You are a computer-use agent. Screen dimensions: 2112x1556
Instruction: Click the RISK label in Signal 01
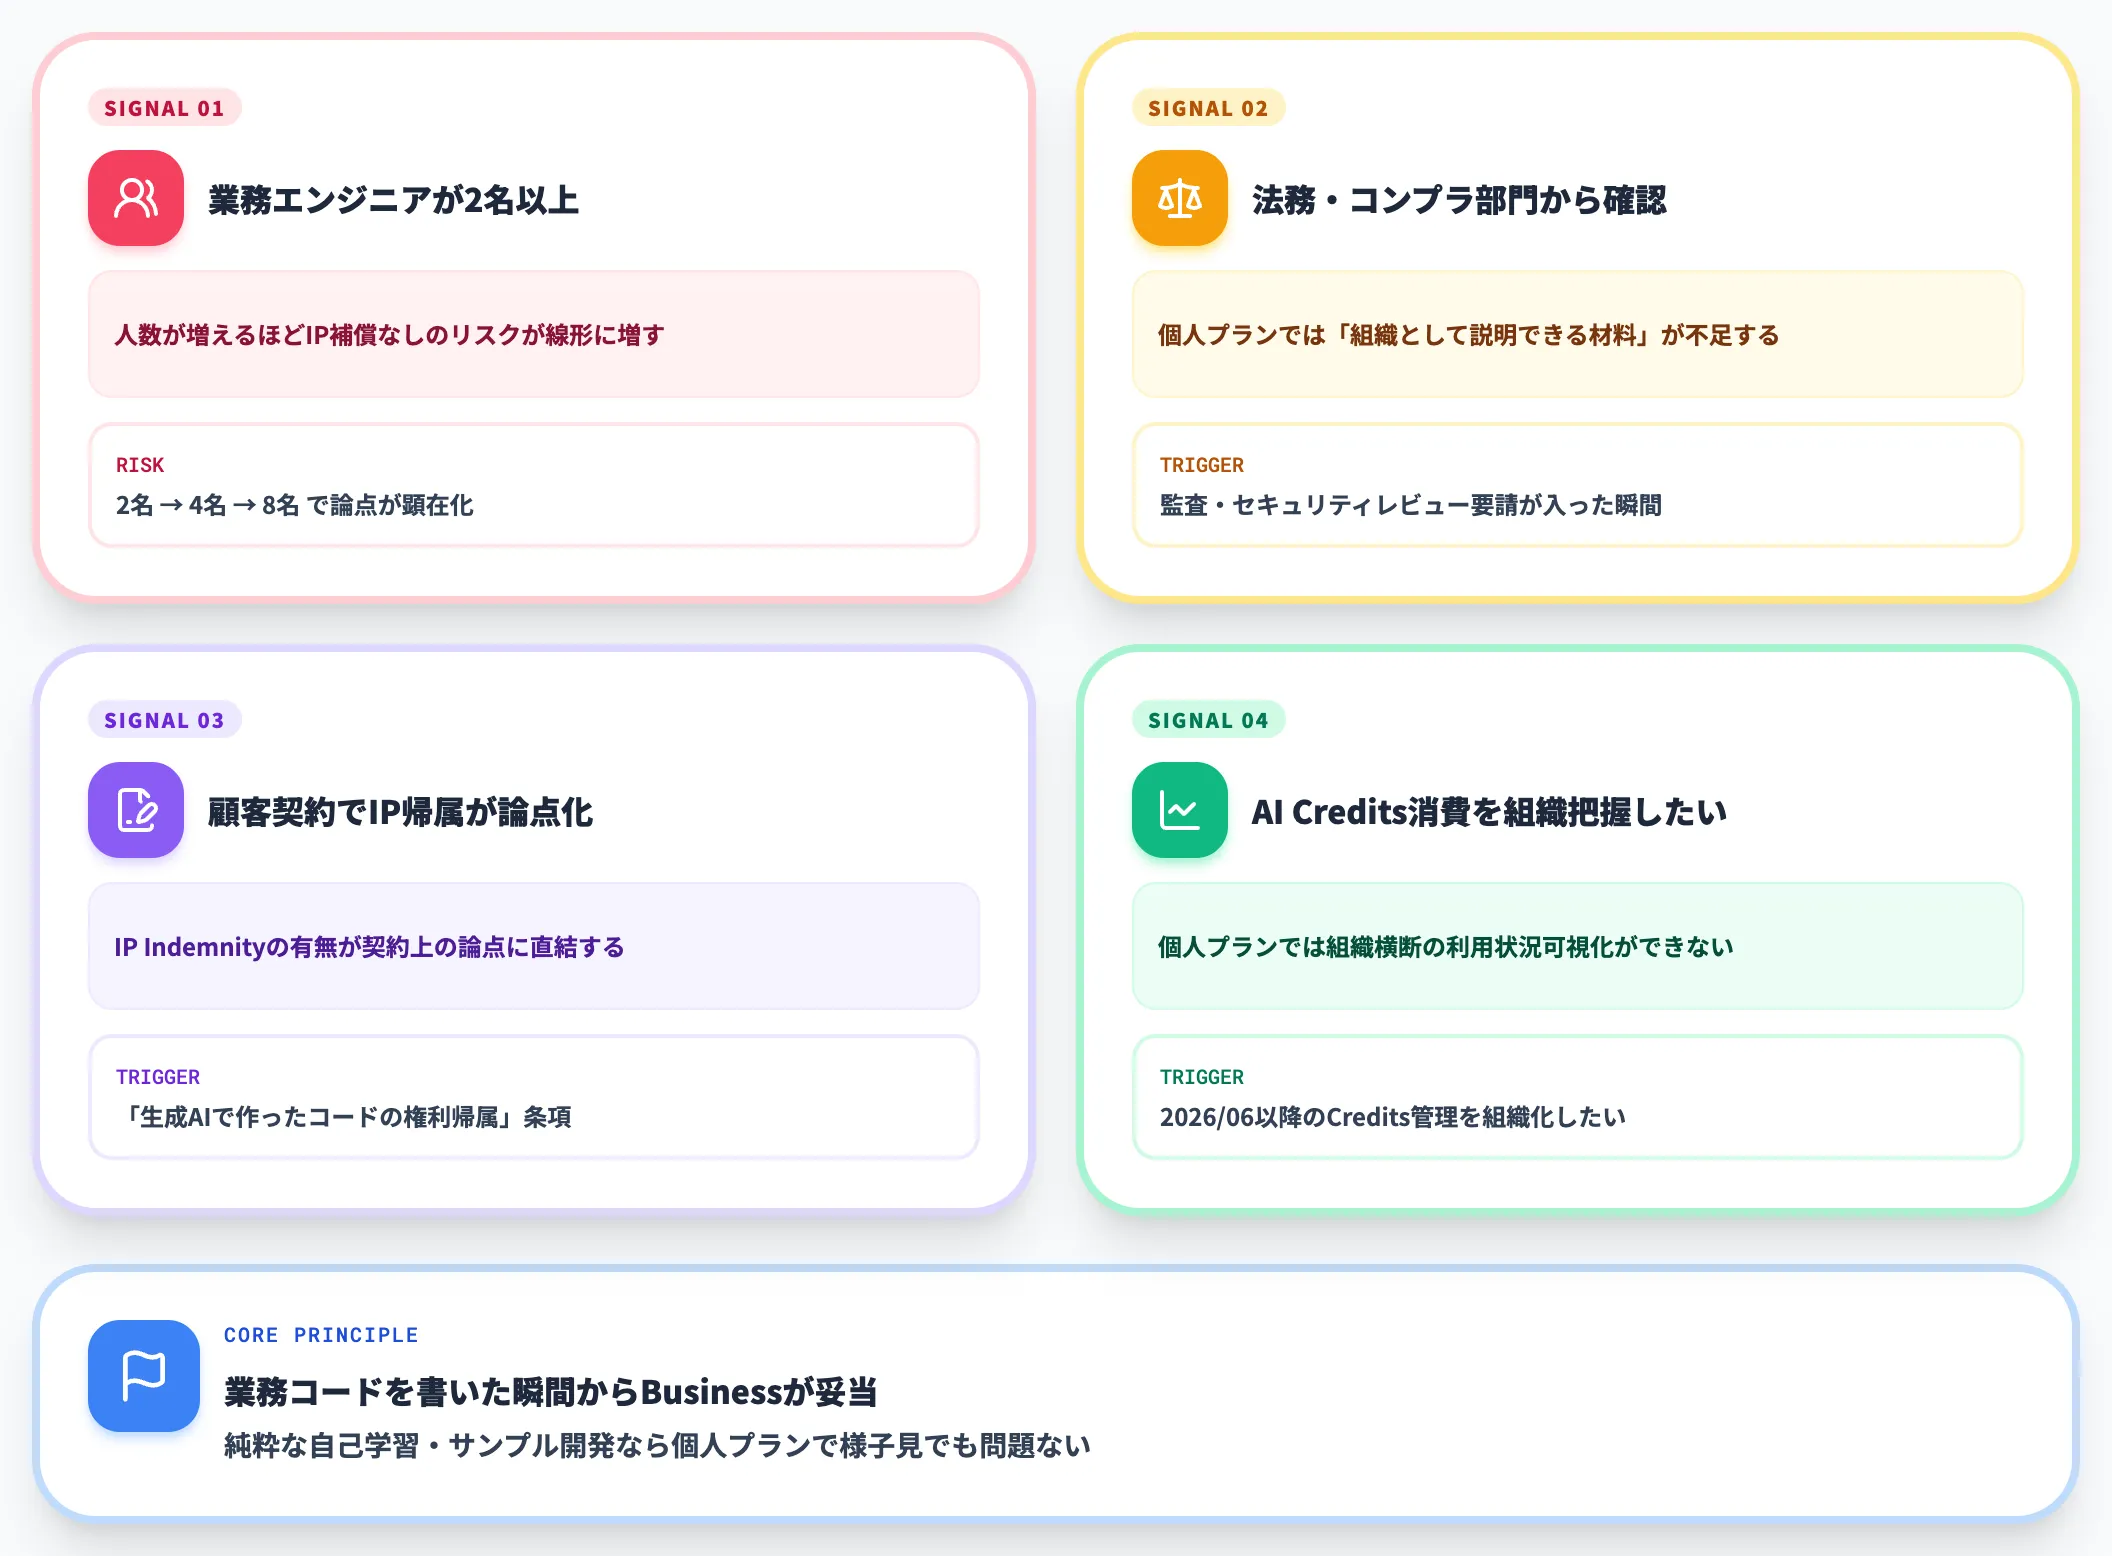pyautogui.click(x=140, y=465)
